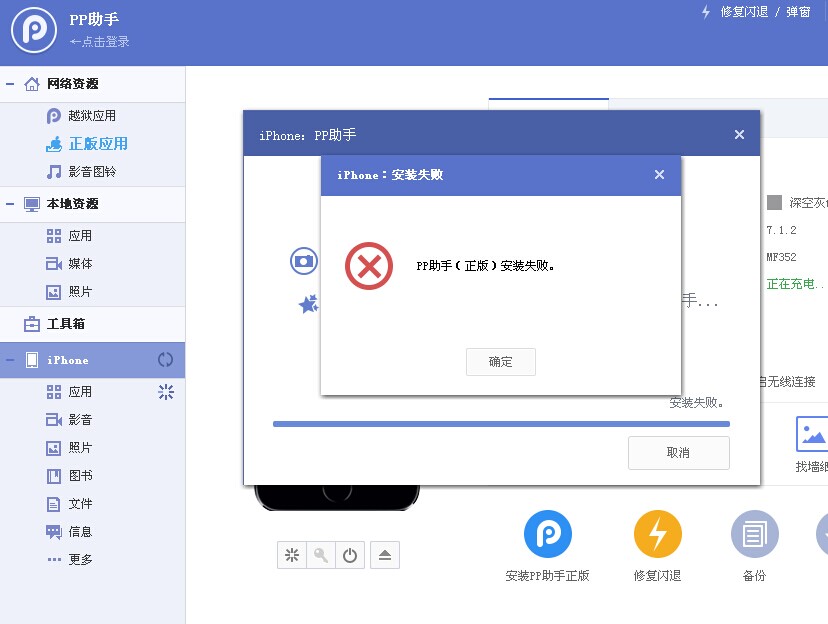
Task: Click the restart spinner device button
Action: click(291, 555)
